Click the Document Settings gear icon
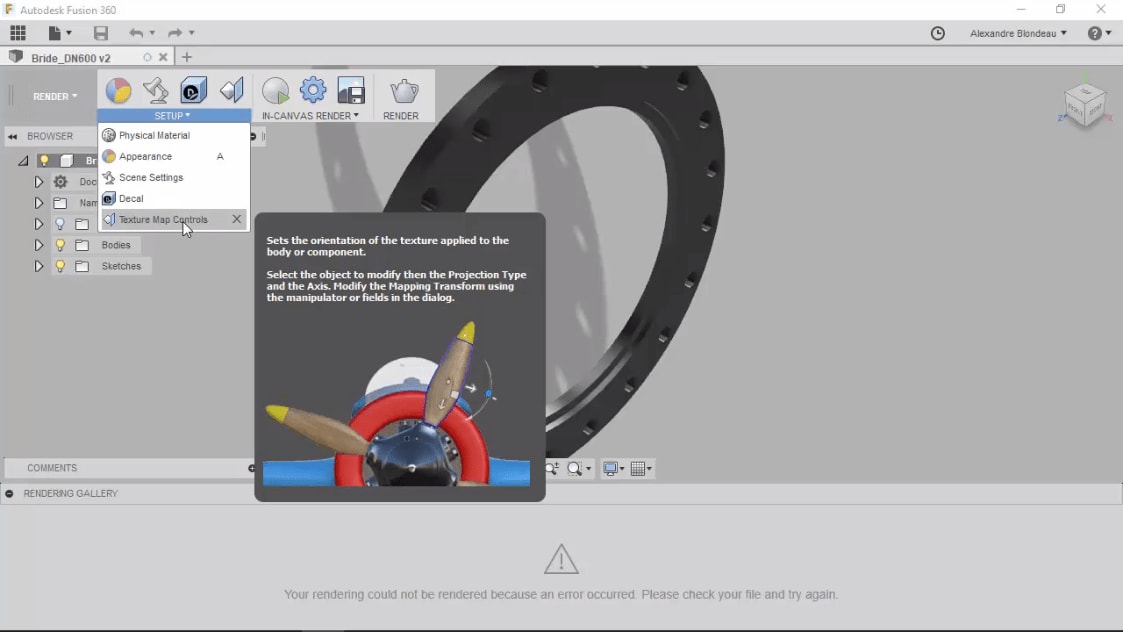Viewport: 1123px width, 632px height. coord(60,182)
